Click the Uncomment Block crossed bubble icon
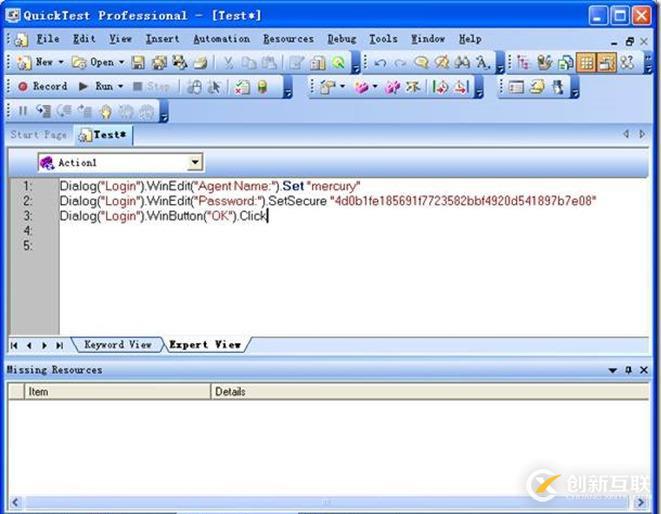 441,63
